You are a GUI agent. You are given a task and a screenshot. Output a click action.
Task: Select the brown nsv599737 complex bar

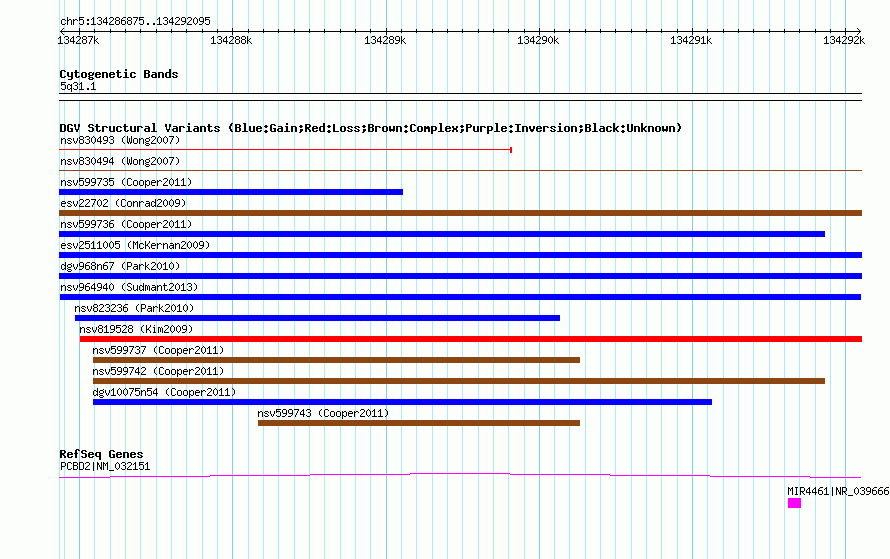337,360
